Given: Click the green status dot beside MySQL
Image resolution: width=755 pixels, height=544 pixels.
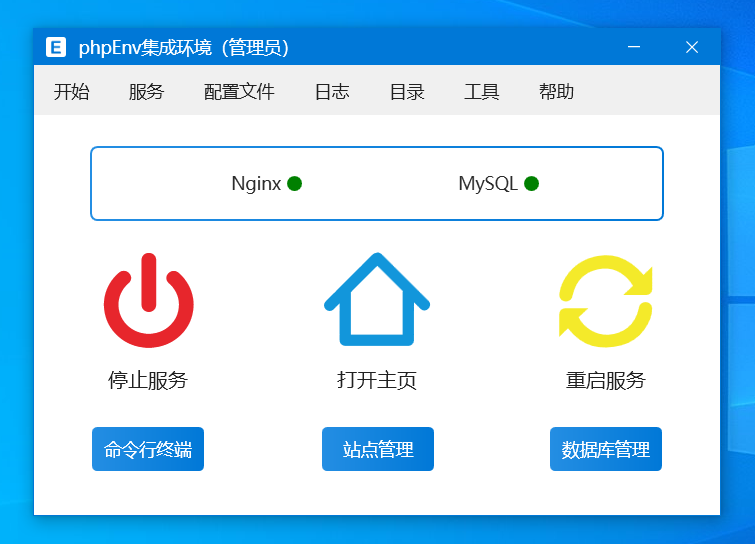Looking at the screenshot, I should [531, 183].
